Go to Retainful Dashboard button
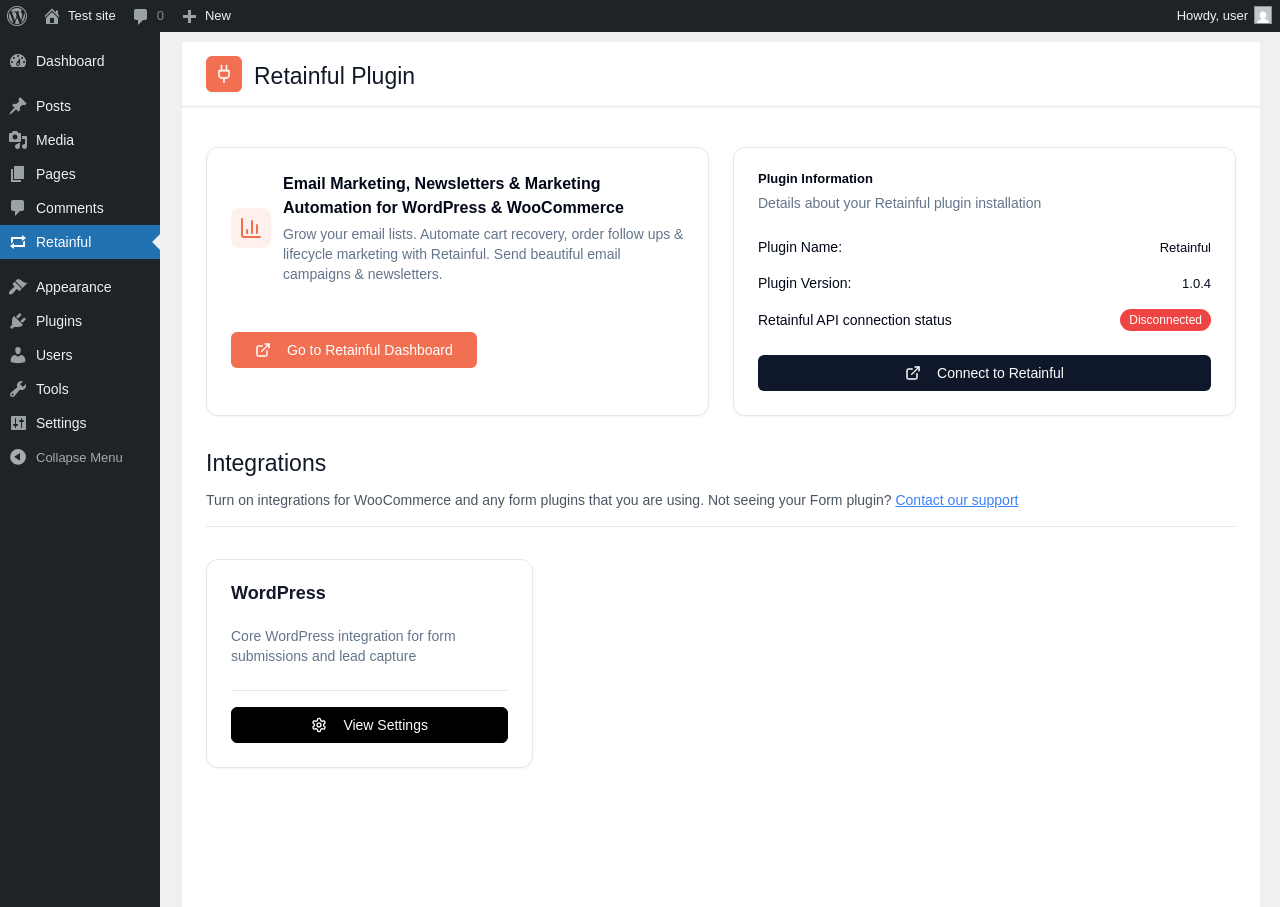1280x907 pixels. (354, 350)
